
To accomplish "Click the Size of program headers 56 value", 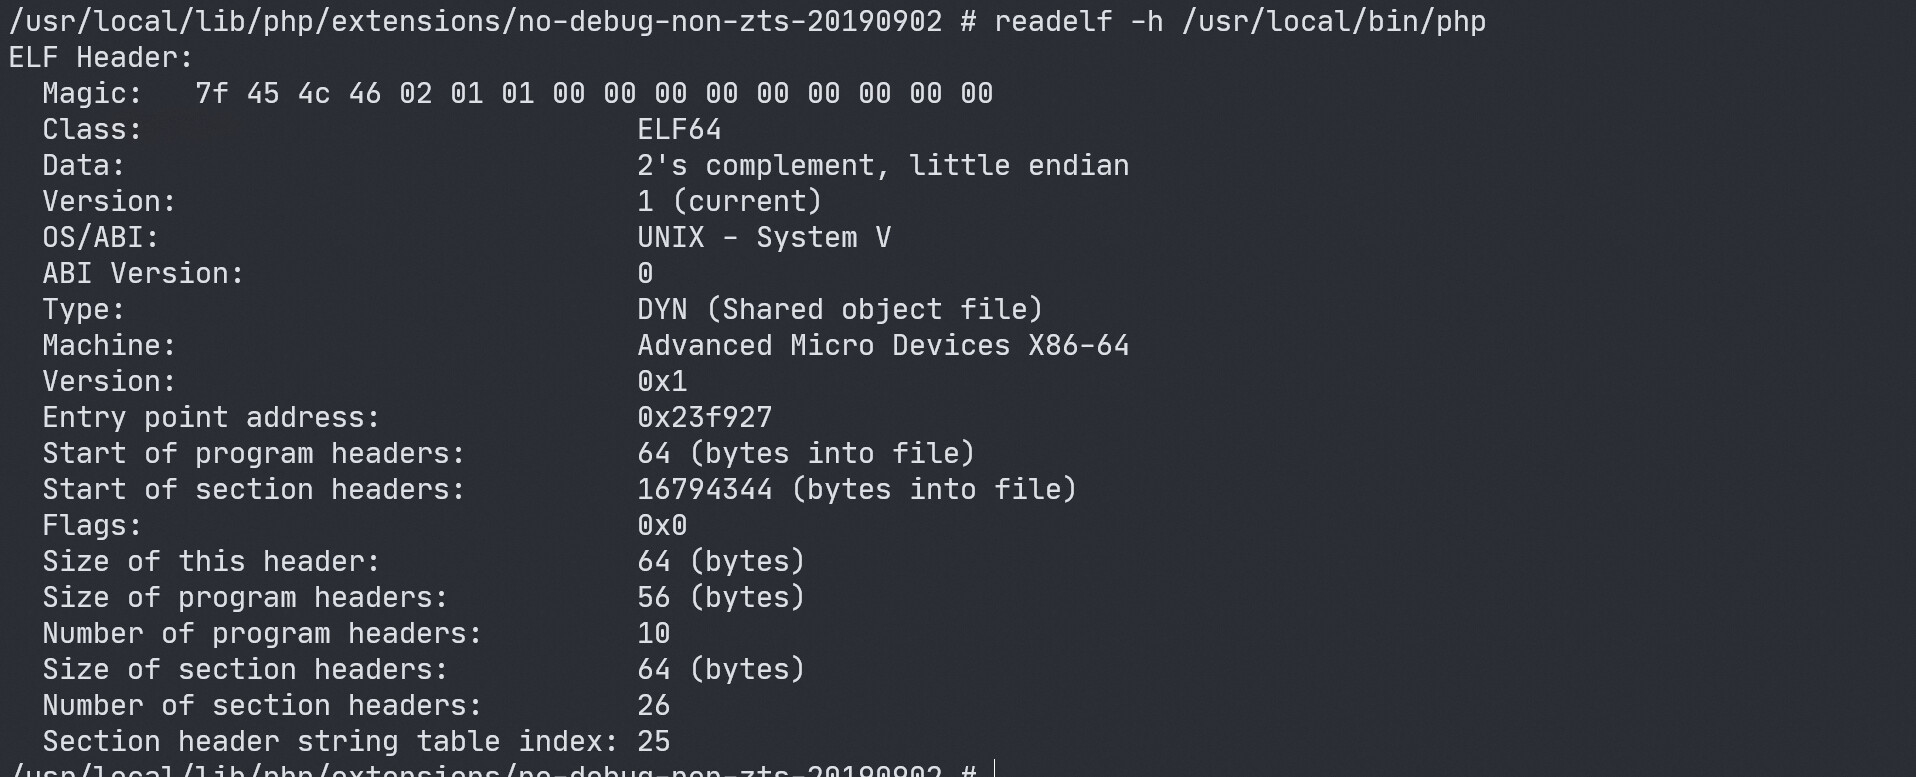I will pos(653,597).
